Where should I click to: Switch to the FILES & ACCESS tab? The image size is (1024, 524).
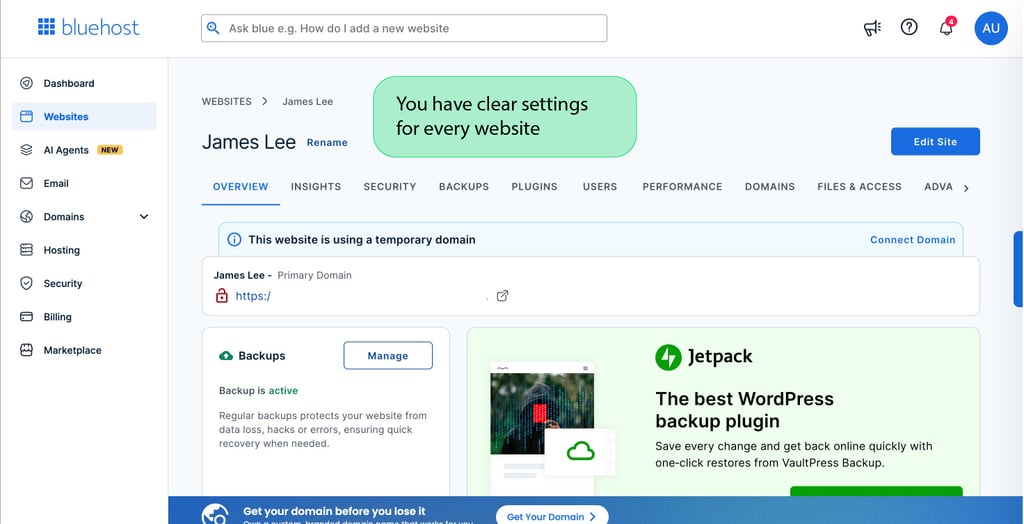click(x=859, y=186)
